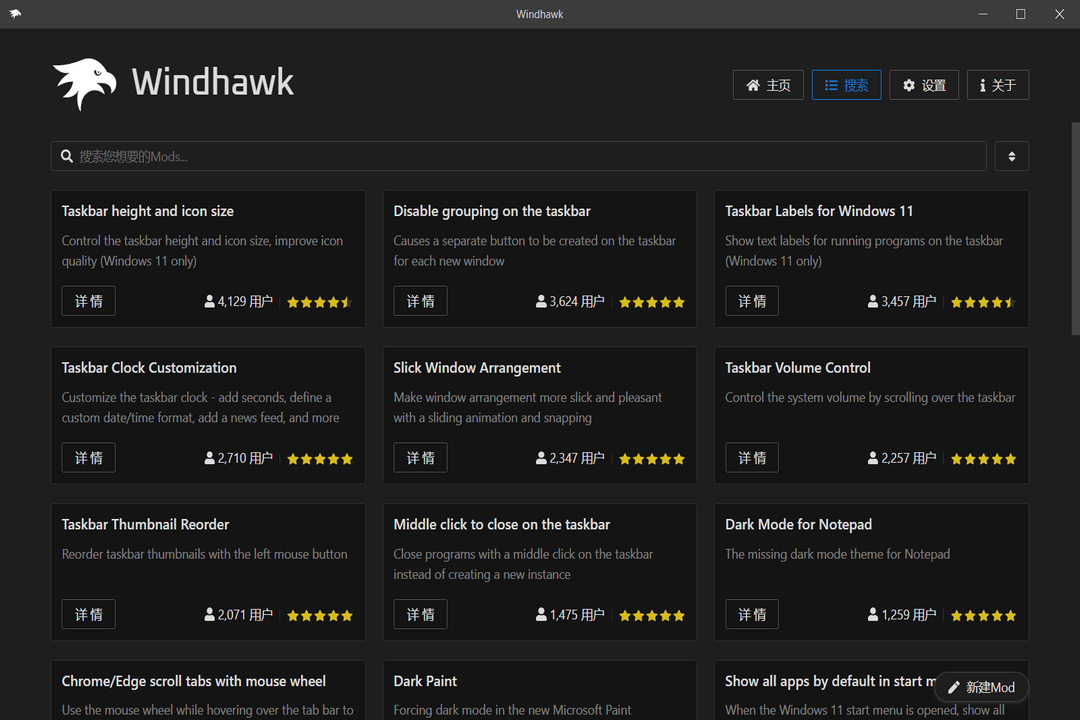1080x720 pixels.
Task: Click the home icon on the 主页 button
Action: coord(753,85)
